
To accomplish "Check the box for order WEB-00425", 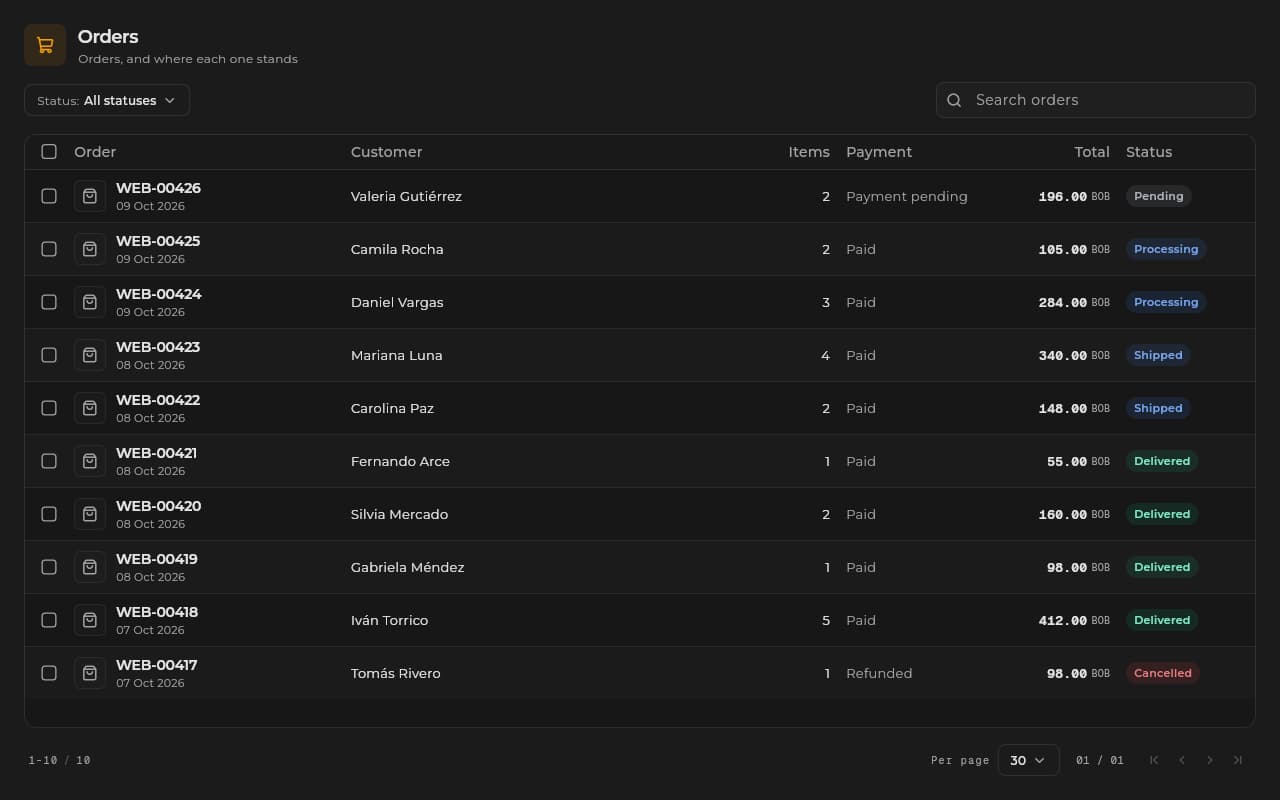I will pos(49,249).
